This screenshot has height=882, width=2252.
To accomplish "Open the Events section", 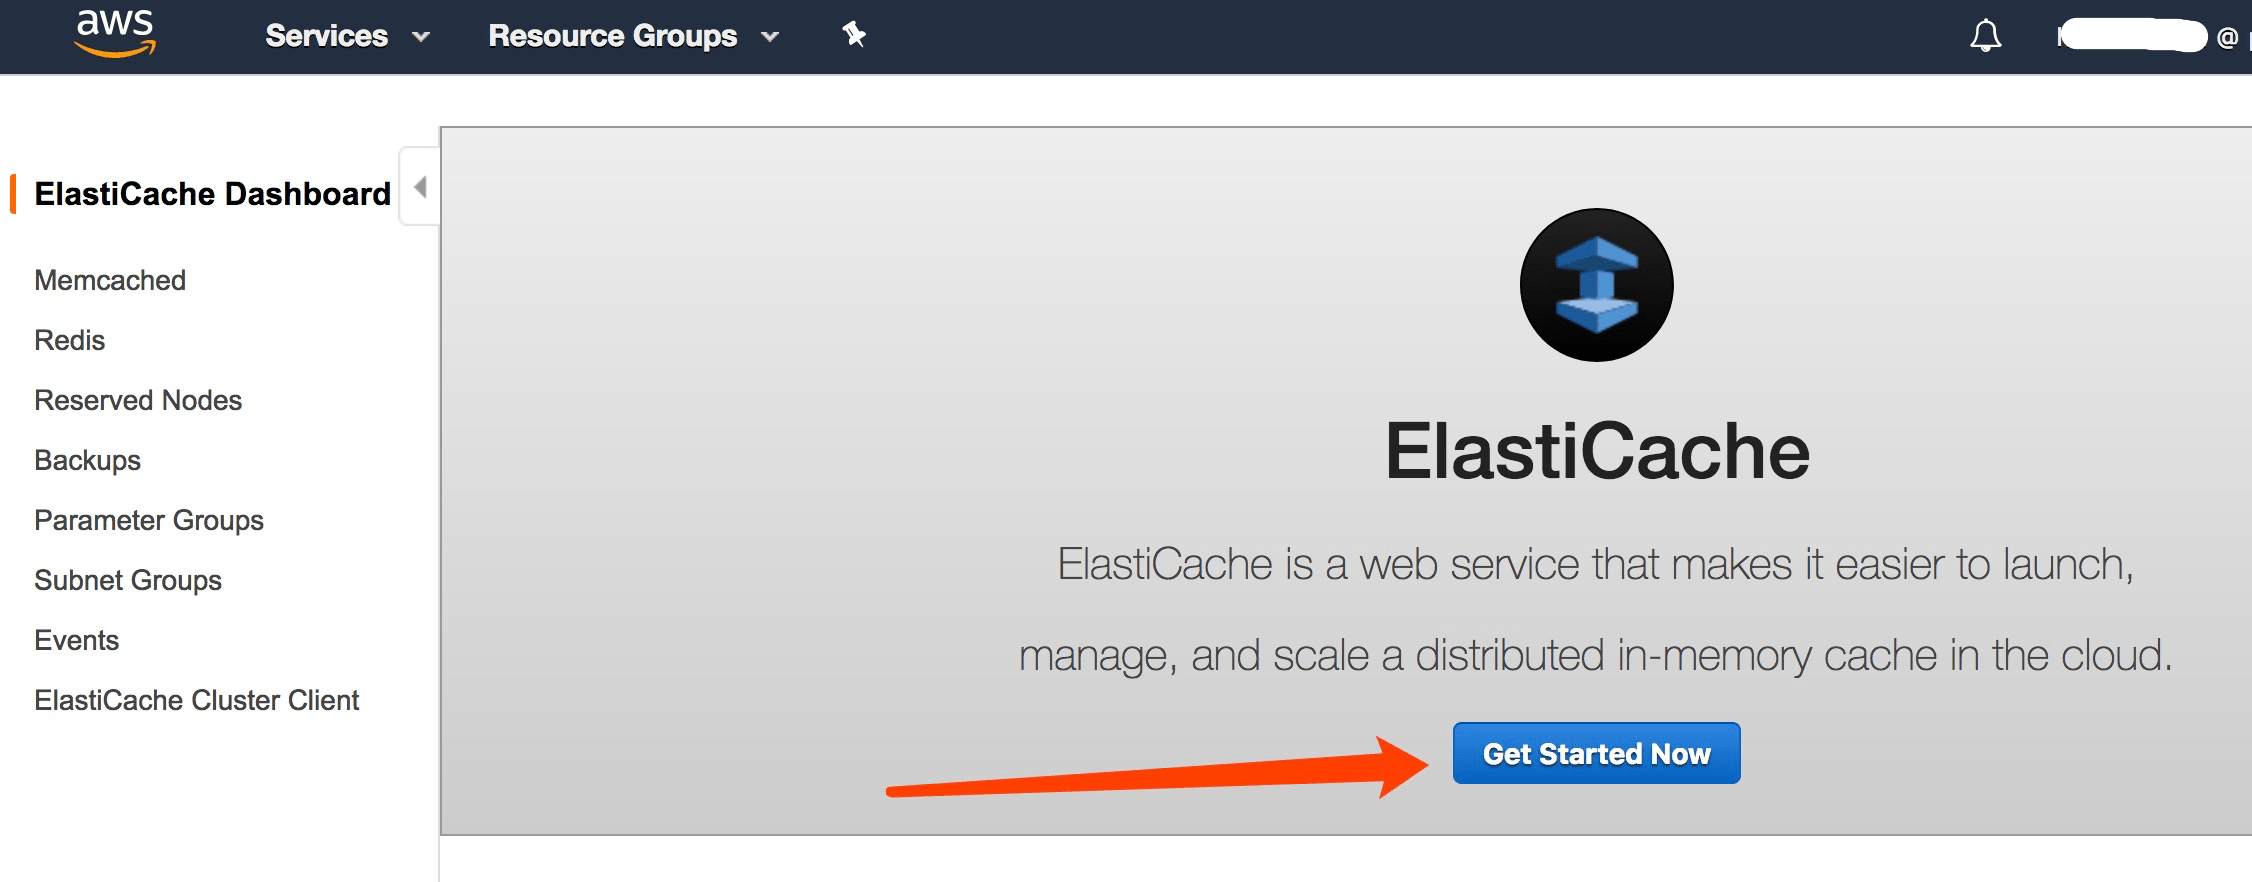I will point(76,640).
